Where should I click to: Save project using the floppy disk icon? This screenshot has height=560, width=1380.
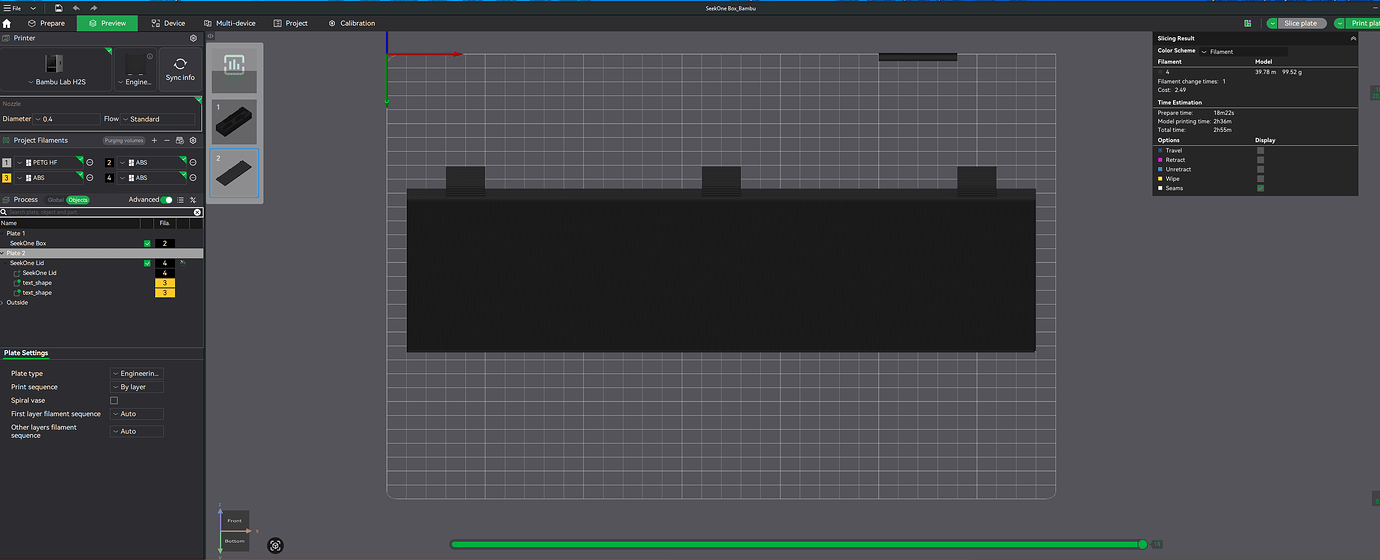59,7
